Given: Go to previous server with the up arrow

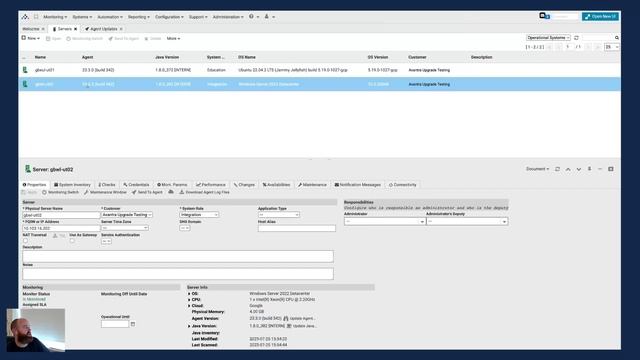Looking at the screenshot, I should tap(568, 169).
